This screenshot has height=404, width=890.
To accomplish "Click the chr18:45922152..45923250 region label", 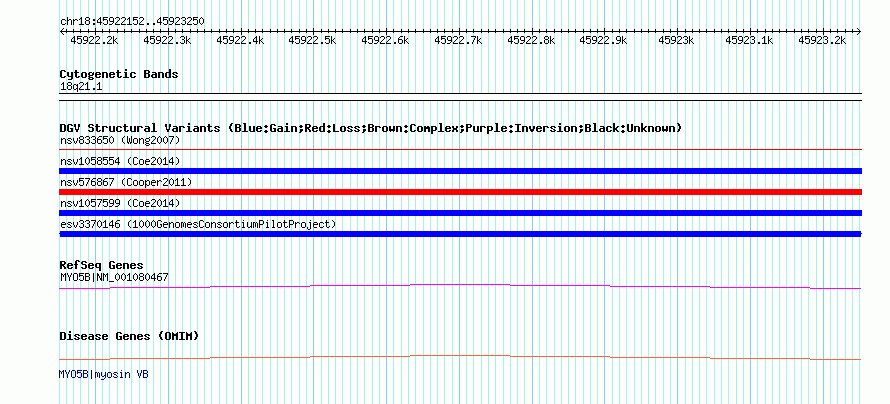I will [x=132, y=21].
